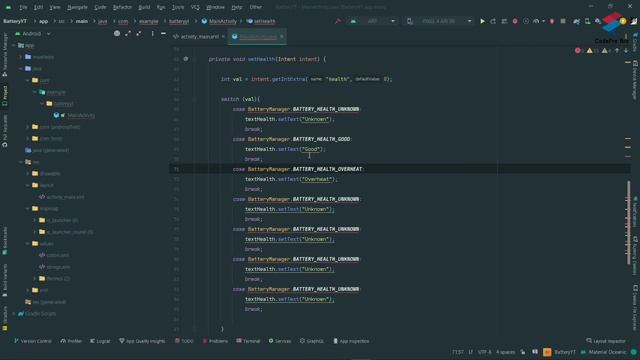Click gutter icon beside setHealth method
Viewport: 640px width, 360px height.
[x=186, y=59]
